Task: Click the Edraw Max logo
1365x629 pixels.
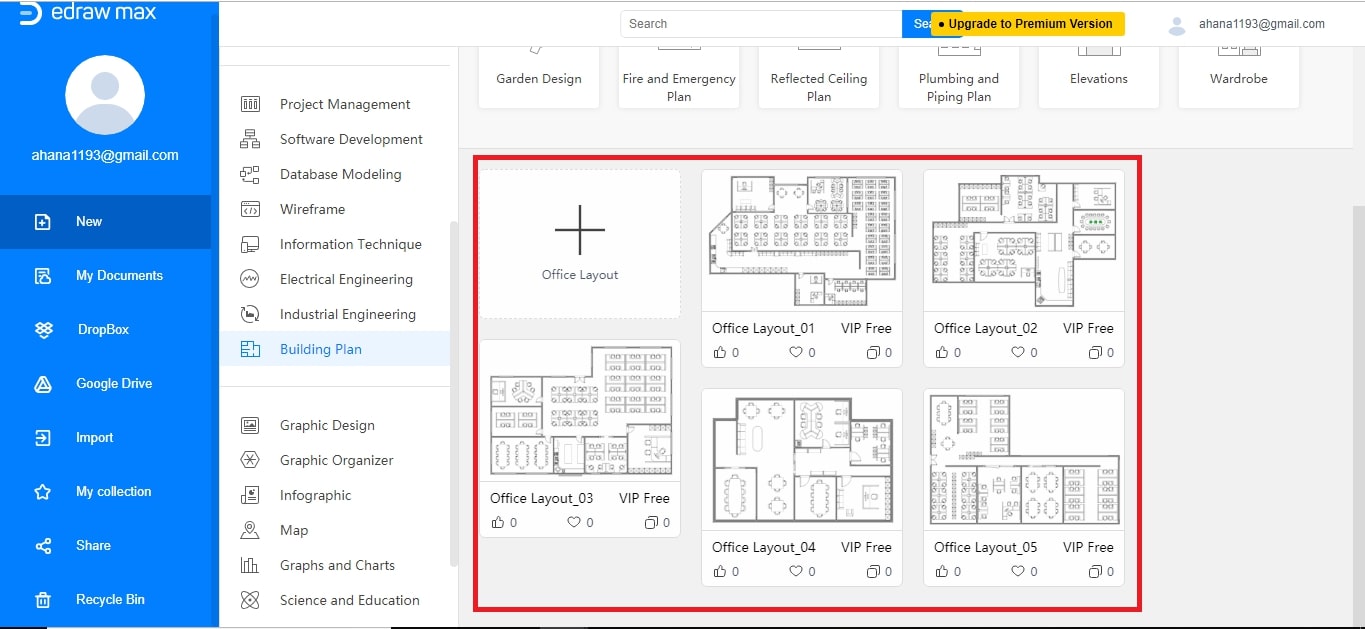Action: [x=85, y=12]
